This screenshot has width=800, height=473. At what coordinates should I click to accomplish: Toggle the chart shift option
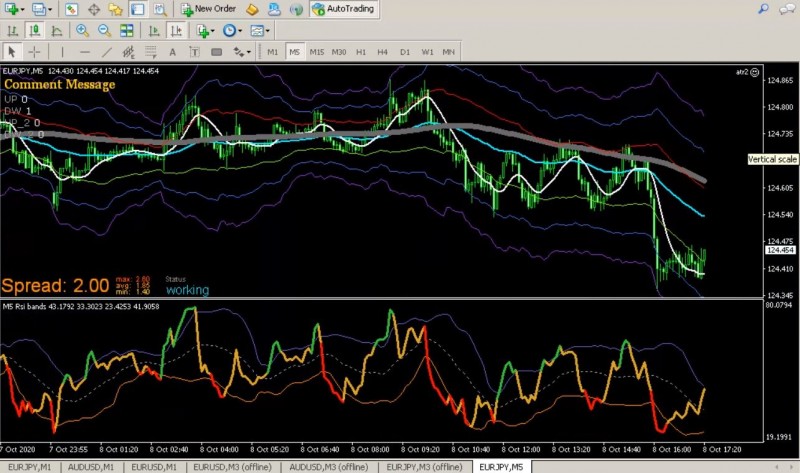click(175, 31)
